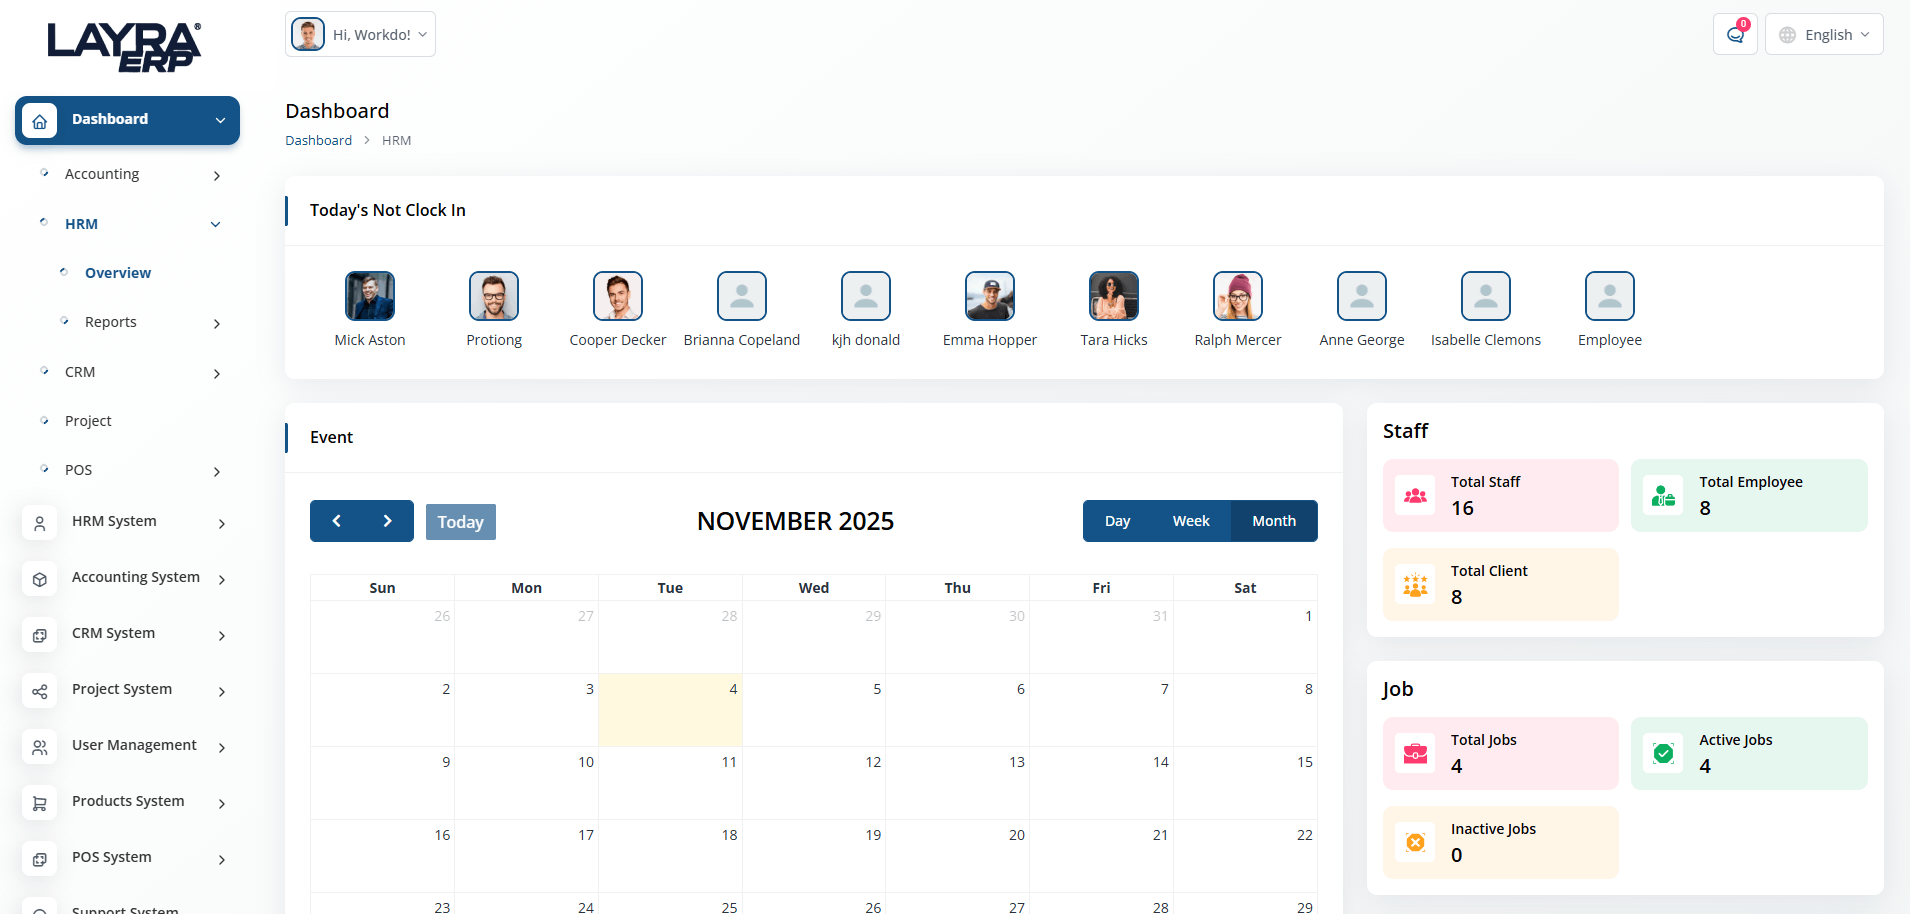Select kjh donald's avatar
This screenshot has width=1910, height=914.
pyautogui.click(x=866, y=296)
